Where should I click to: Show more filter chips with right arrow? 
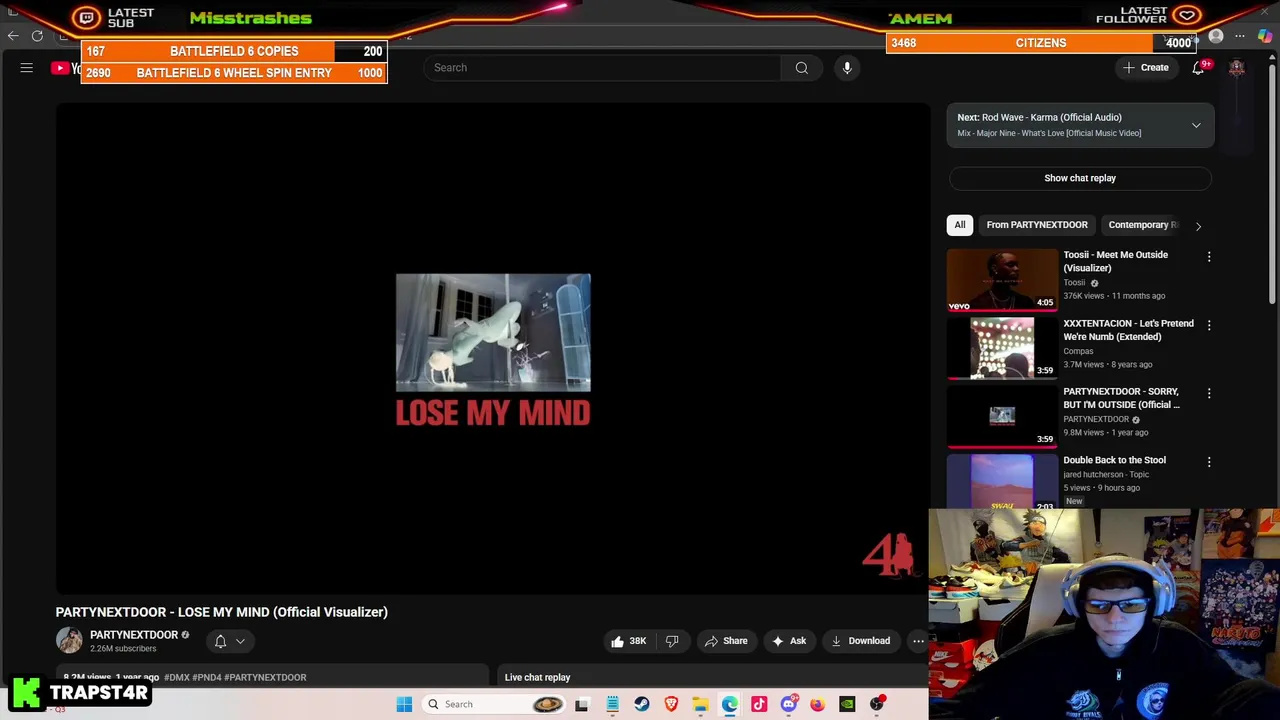click(1198, 226)
